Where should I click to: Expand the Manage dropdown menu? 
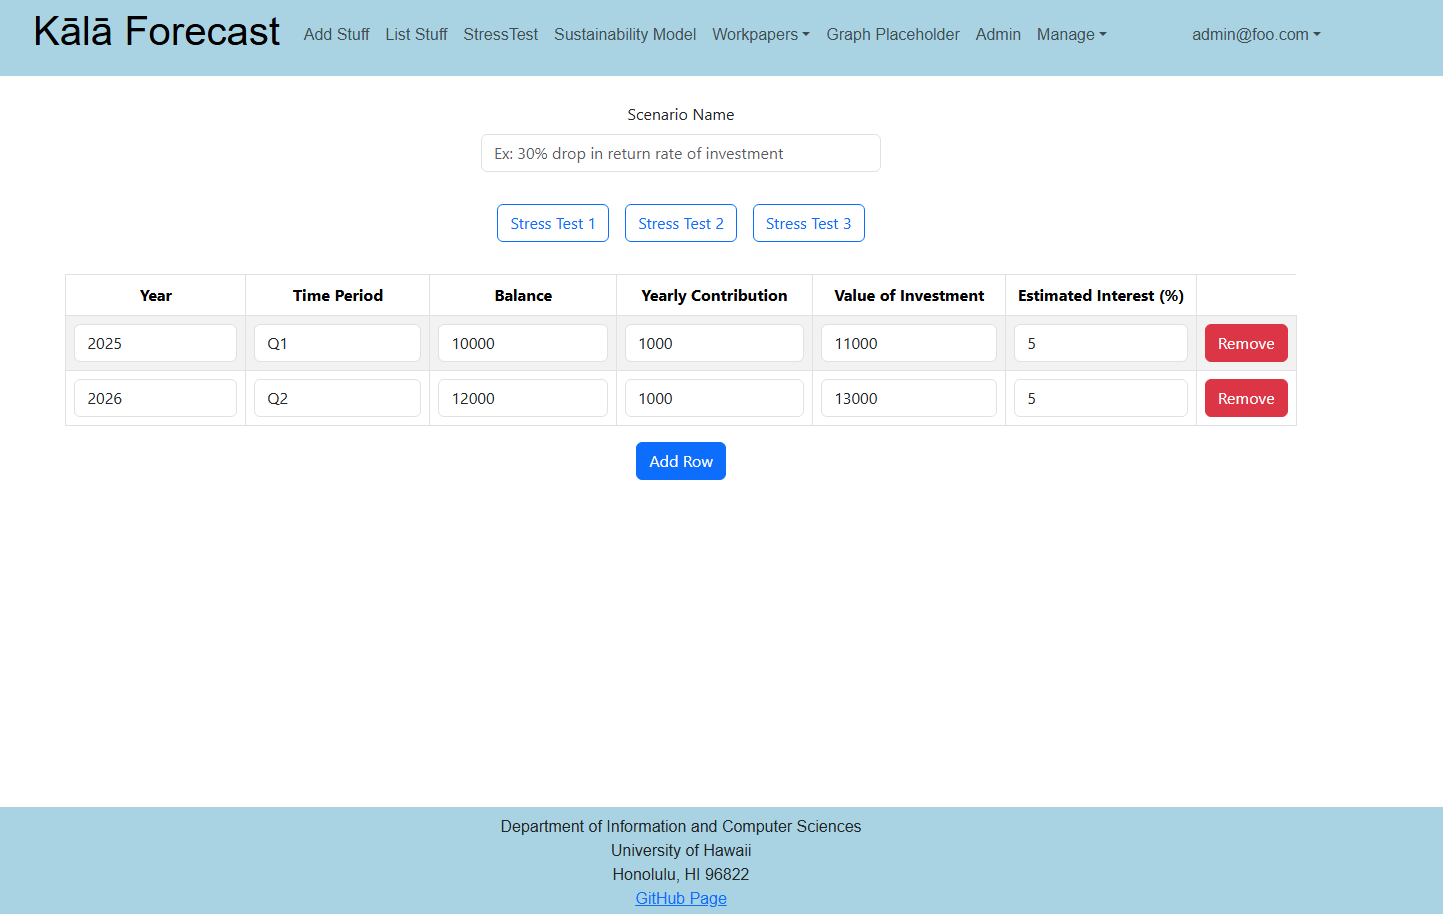point(1071,34)
